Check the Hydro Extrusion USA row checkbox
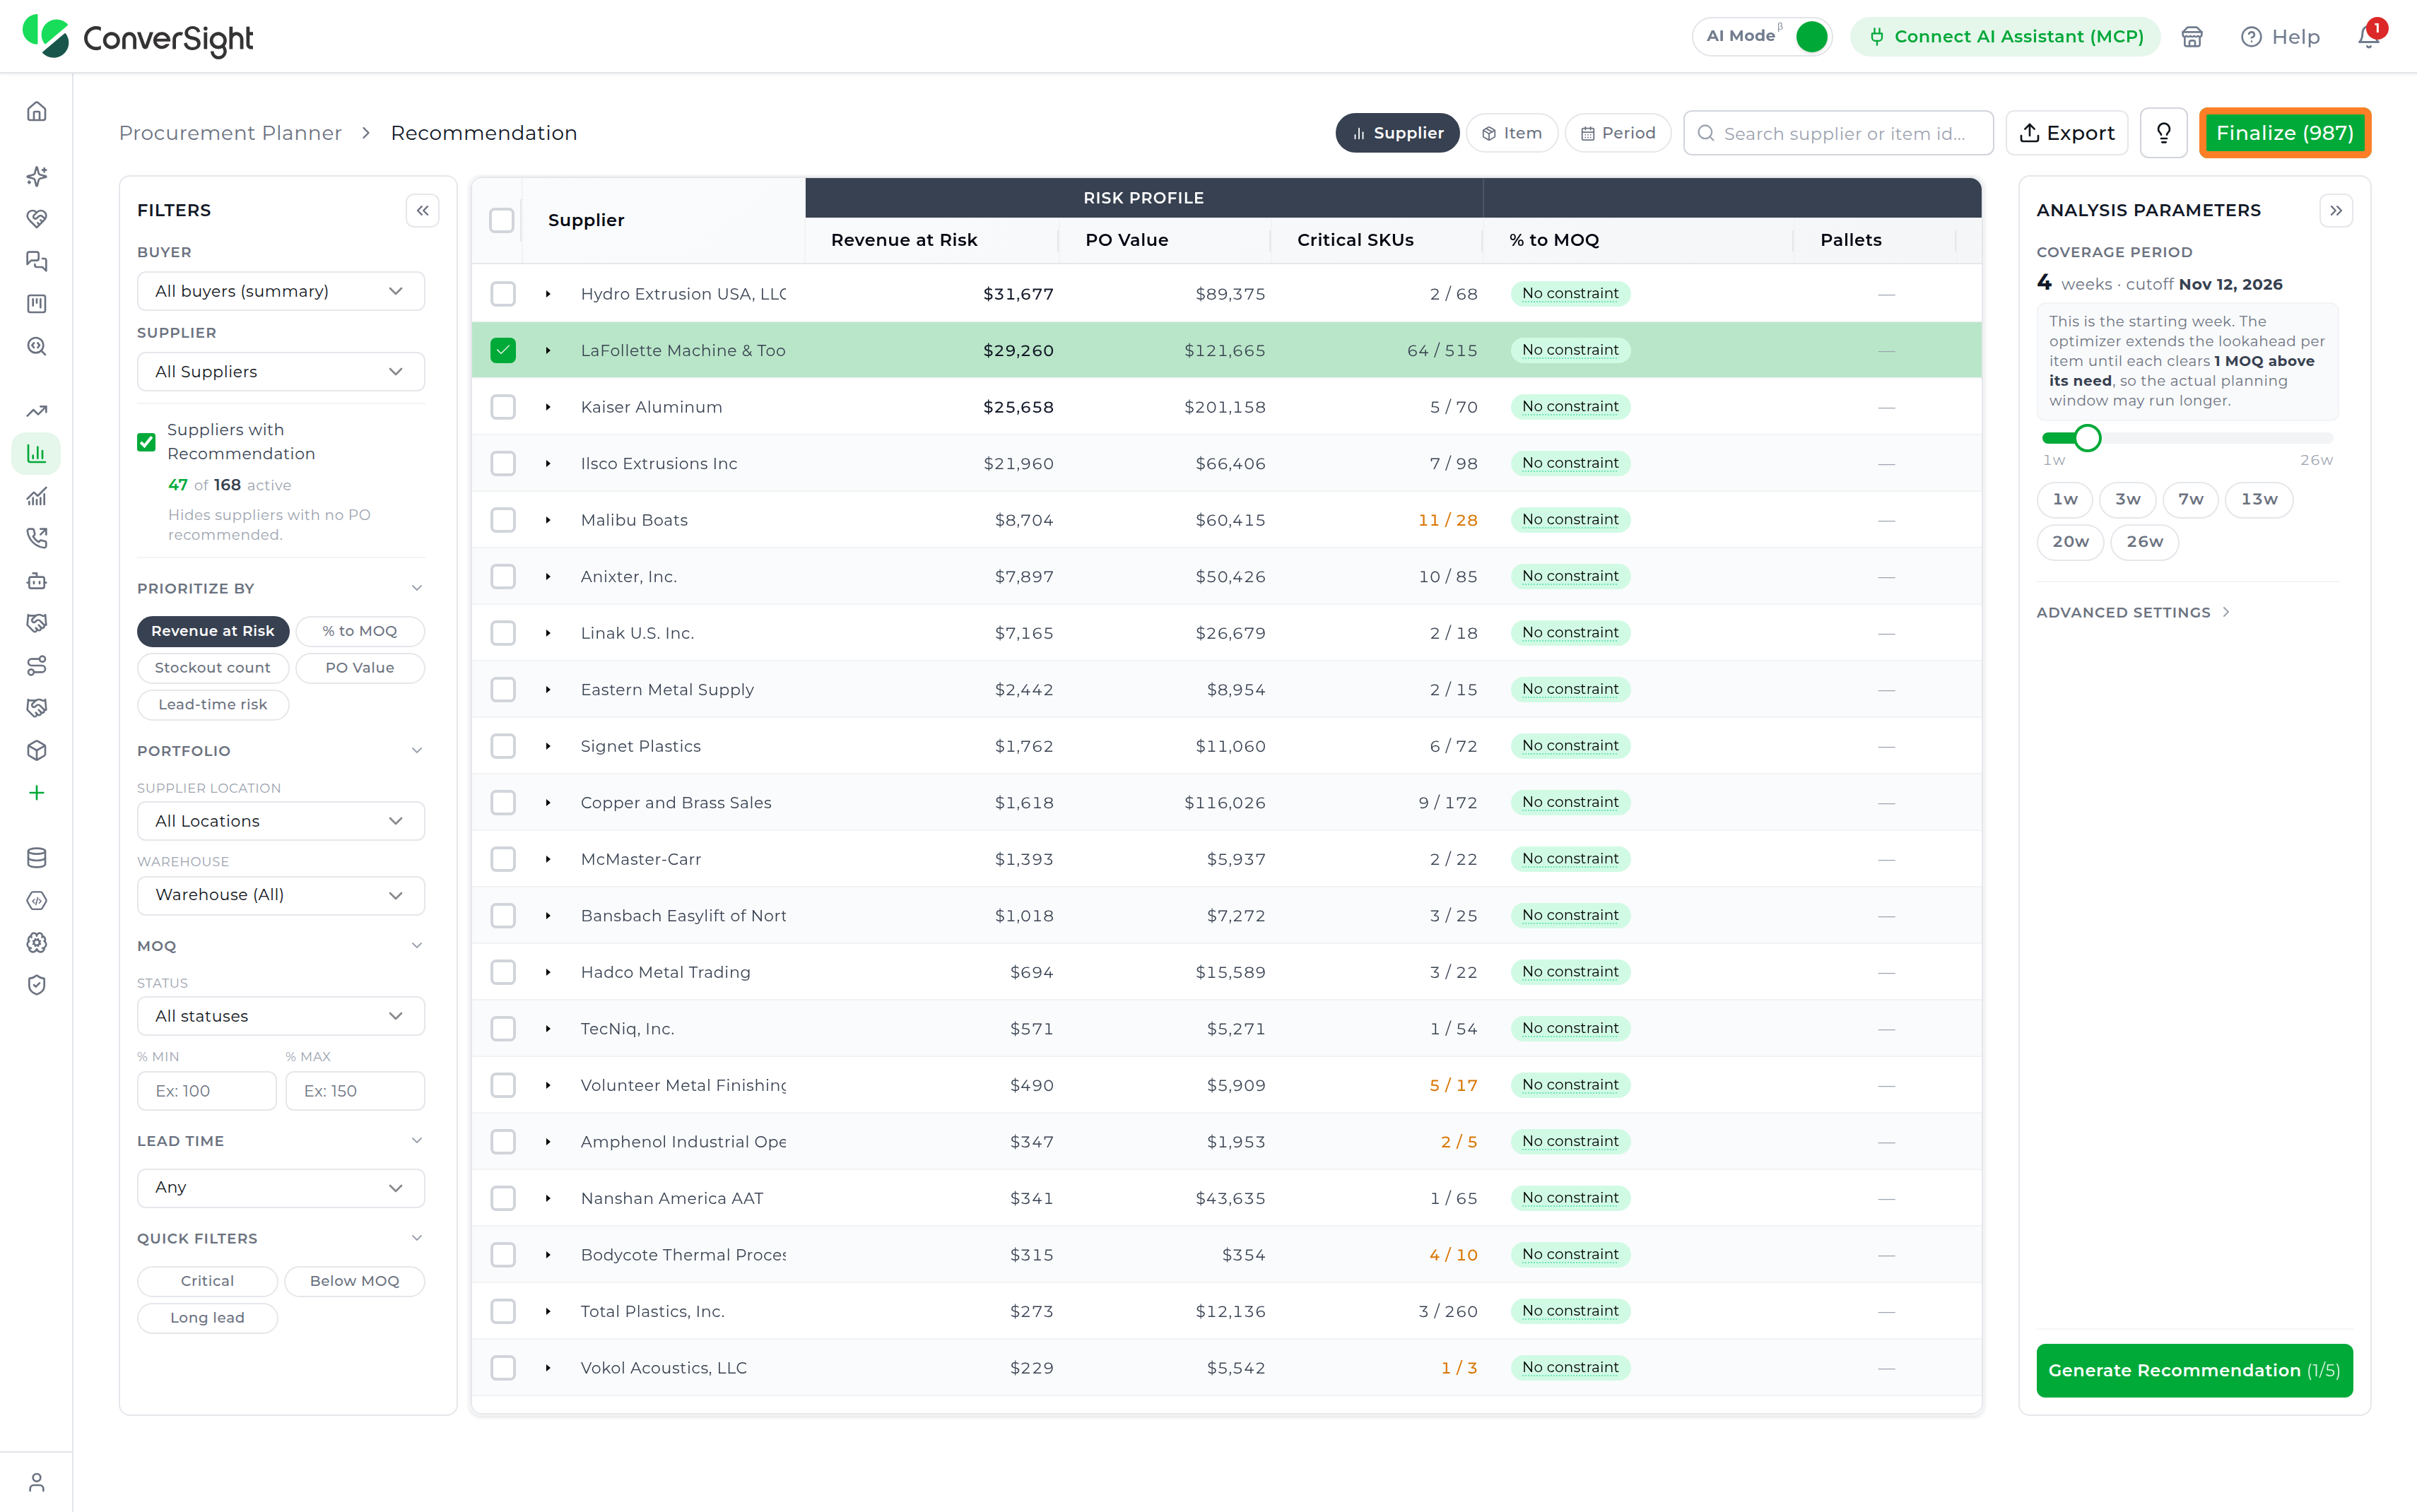This screenshot has width=2417, height=1512. click(503, 294)
